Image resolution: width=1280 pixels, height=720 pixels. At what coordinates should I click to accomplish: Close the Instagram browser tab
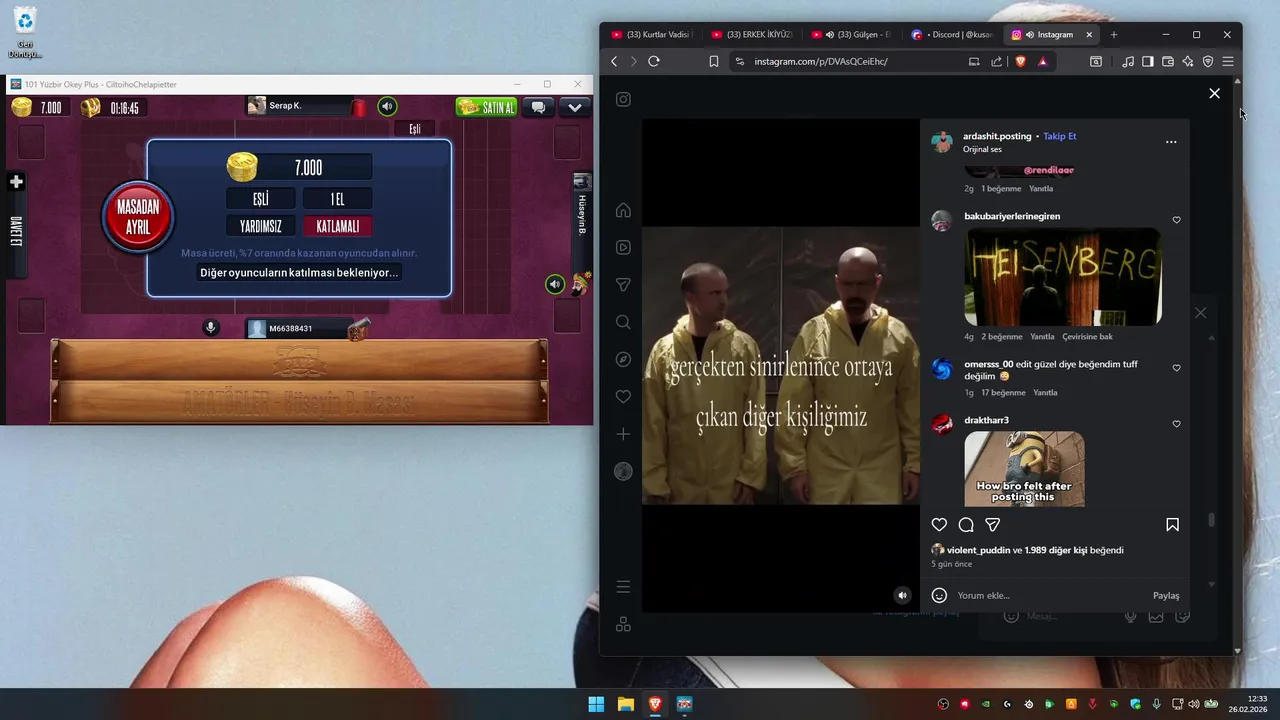1089,34
